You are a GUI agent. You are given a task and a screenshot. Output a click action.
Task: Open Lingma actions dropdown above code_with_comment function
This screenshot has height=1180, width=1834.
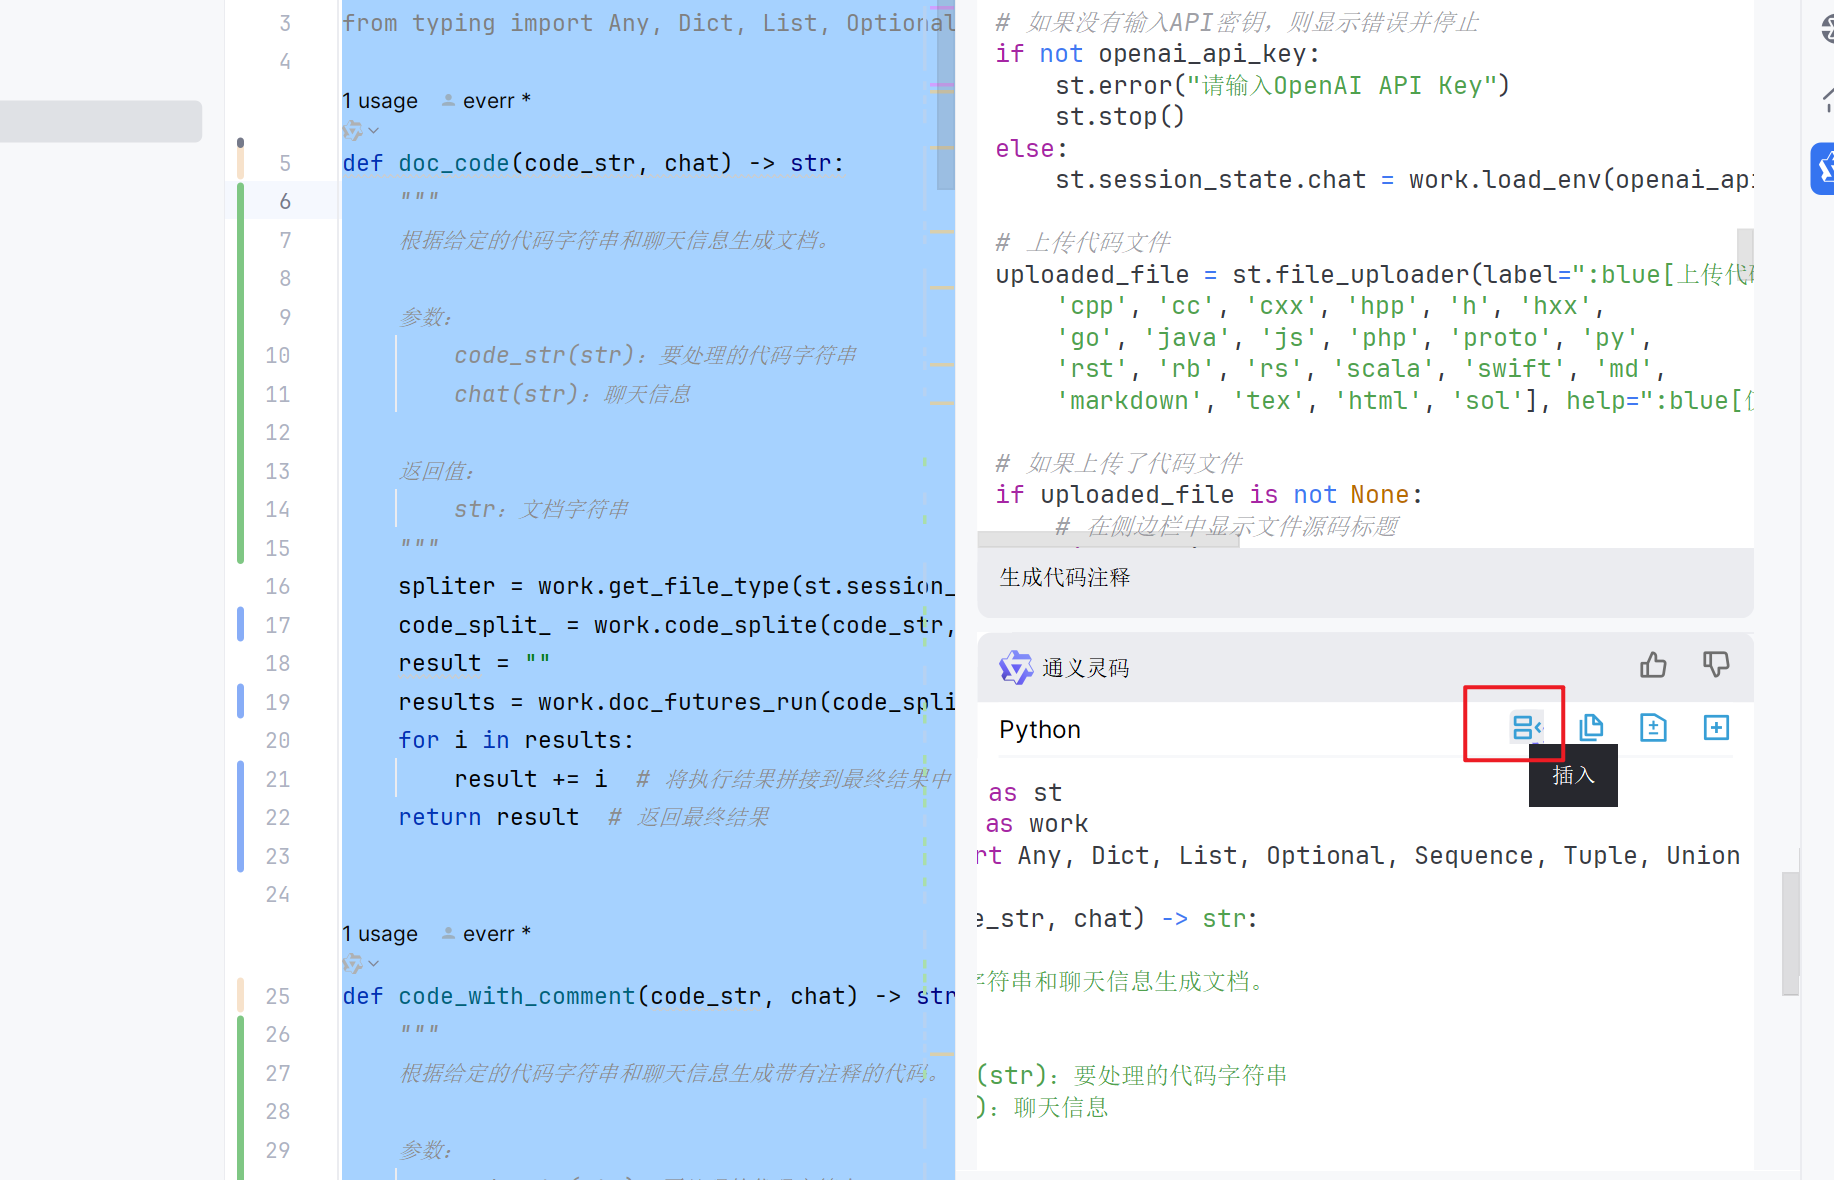coord(361,964)
